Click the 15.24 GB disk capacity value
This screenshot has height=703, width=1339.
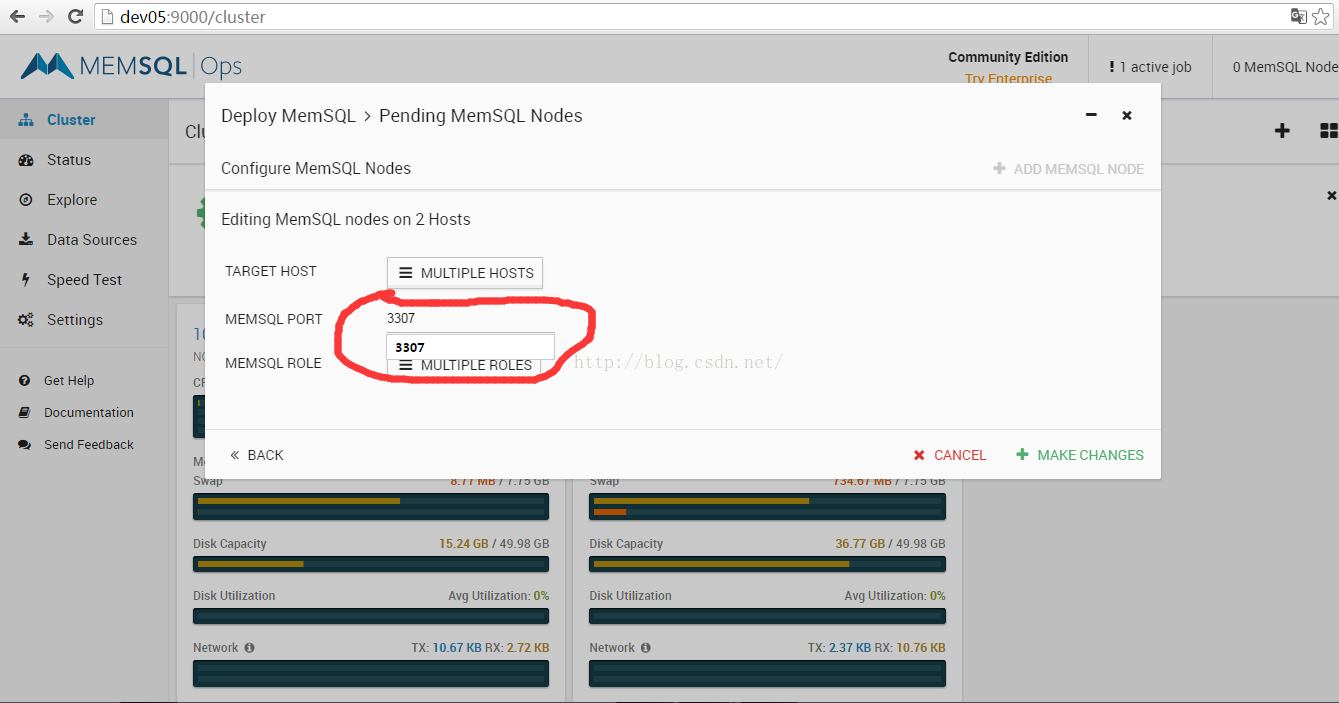464,543
